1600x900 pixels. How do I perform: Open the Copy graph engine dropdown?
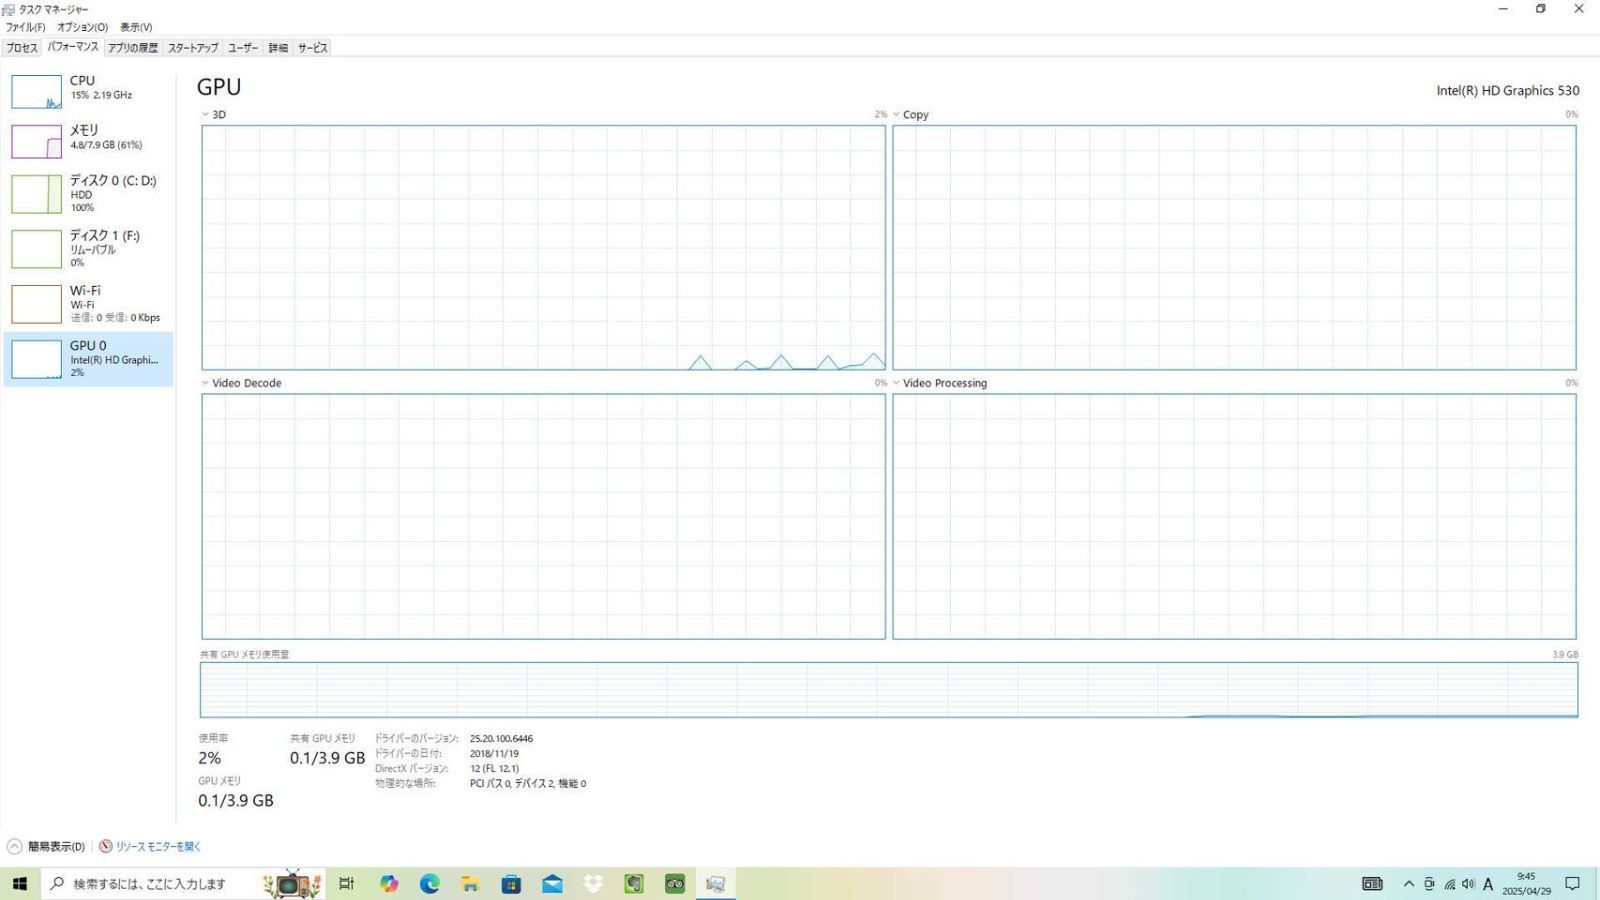click(x=897, y=115)
